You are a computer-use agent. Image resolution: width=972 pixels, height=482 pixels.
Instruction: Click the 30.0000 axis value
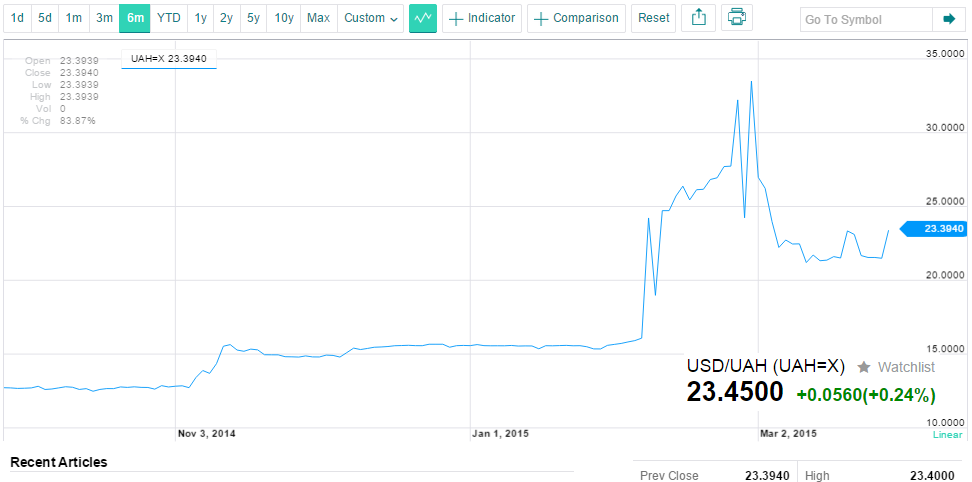[944, 128]
